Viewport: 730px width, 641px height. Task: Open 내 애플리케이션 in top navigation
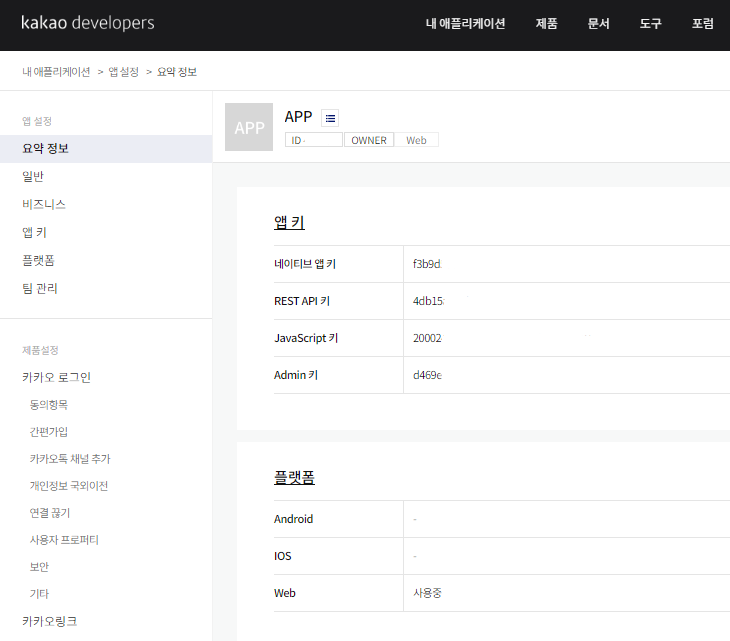[x=465, y=23]
